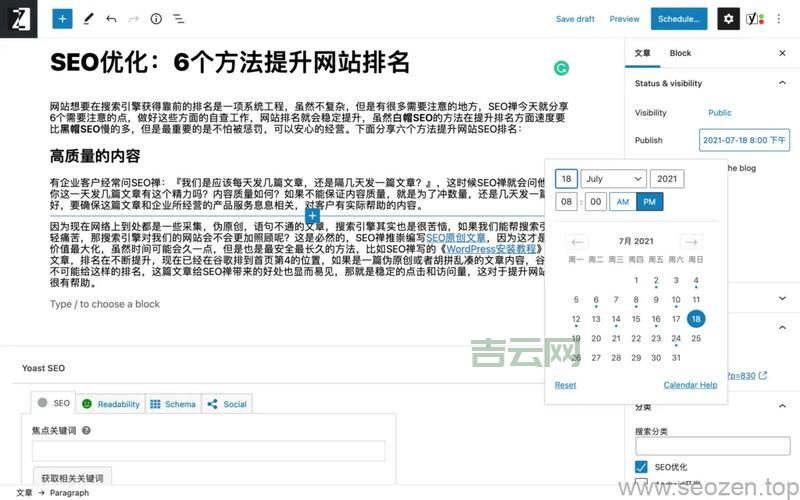This screenshot has width=800, height=500.
Task: Click the Preview button
Action: pos(624,19)
